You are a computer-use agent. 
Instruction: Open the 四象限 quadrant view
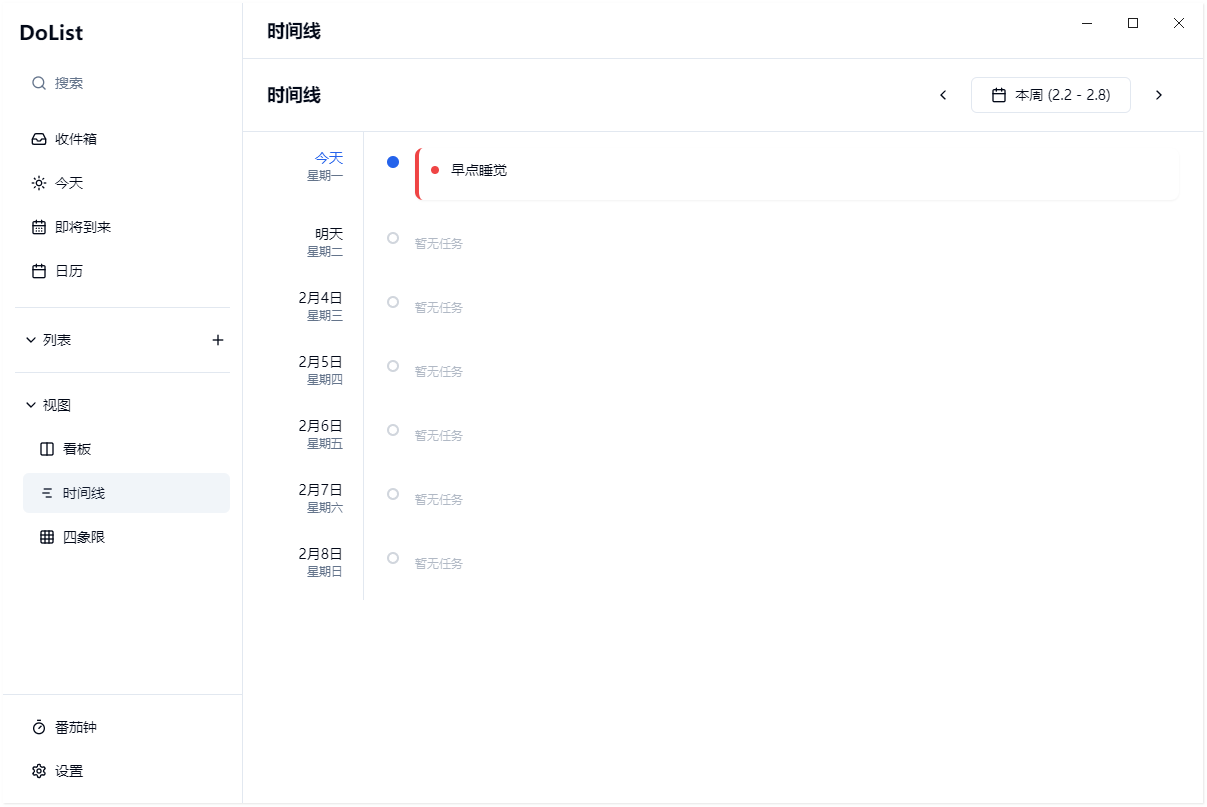80,536
